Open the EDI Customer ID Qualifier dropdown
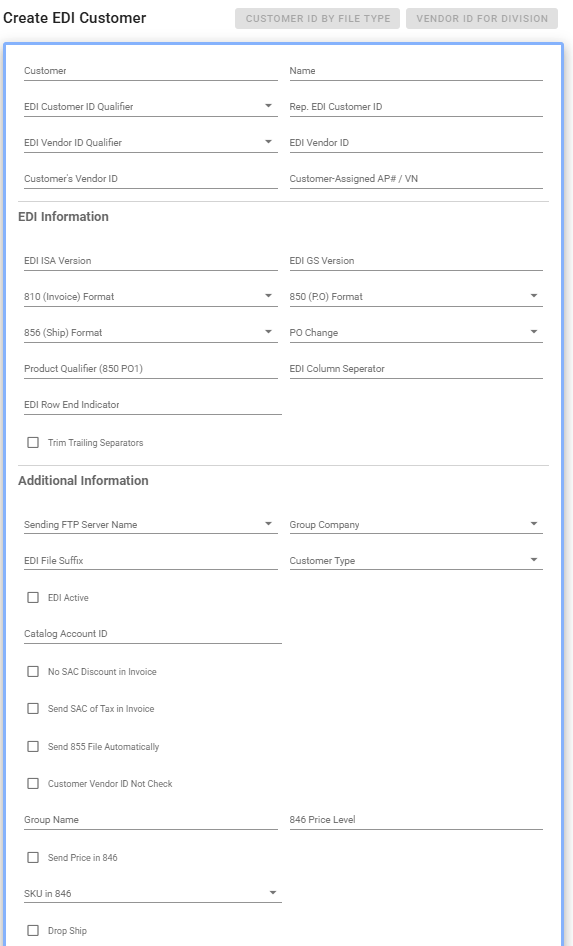This screenshot has width=573, height=946. (151, 107)
